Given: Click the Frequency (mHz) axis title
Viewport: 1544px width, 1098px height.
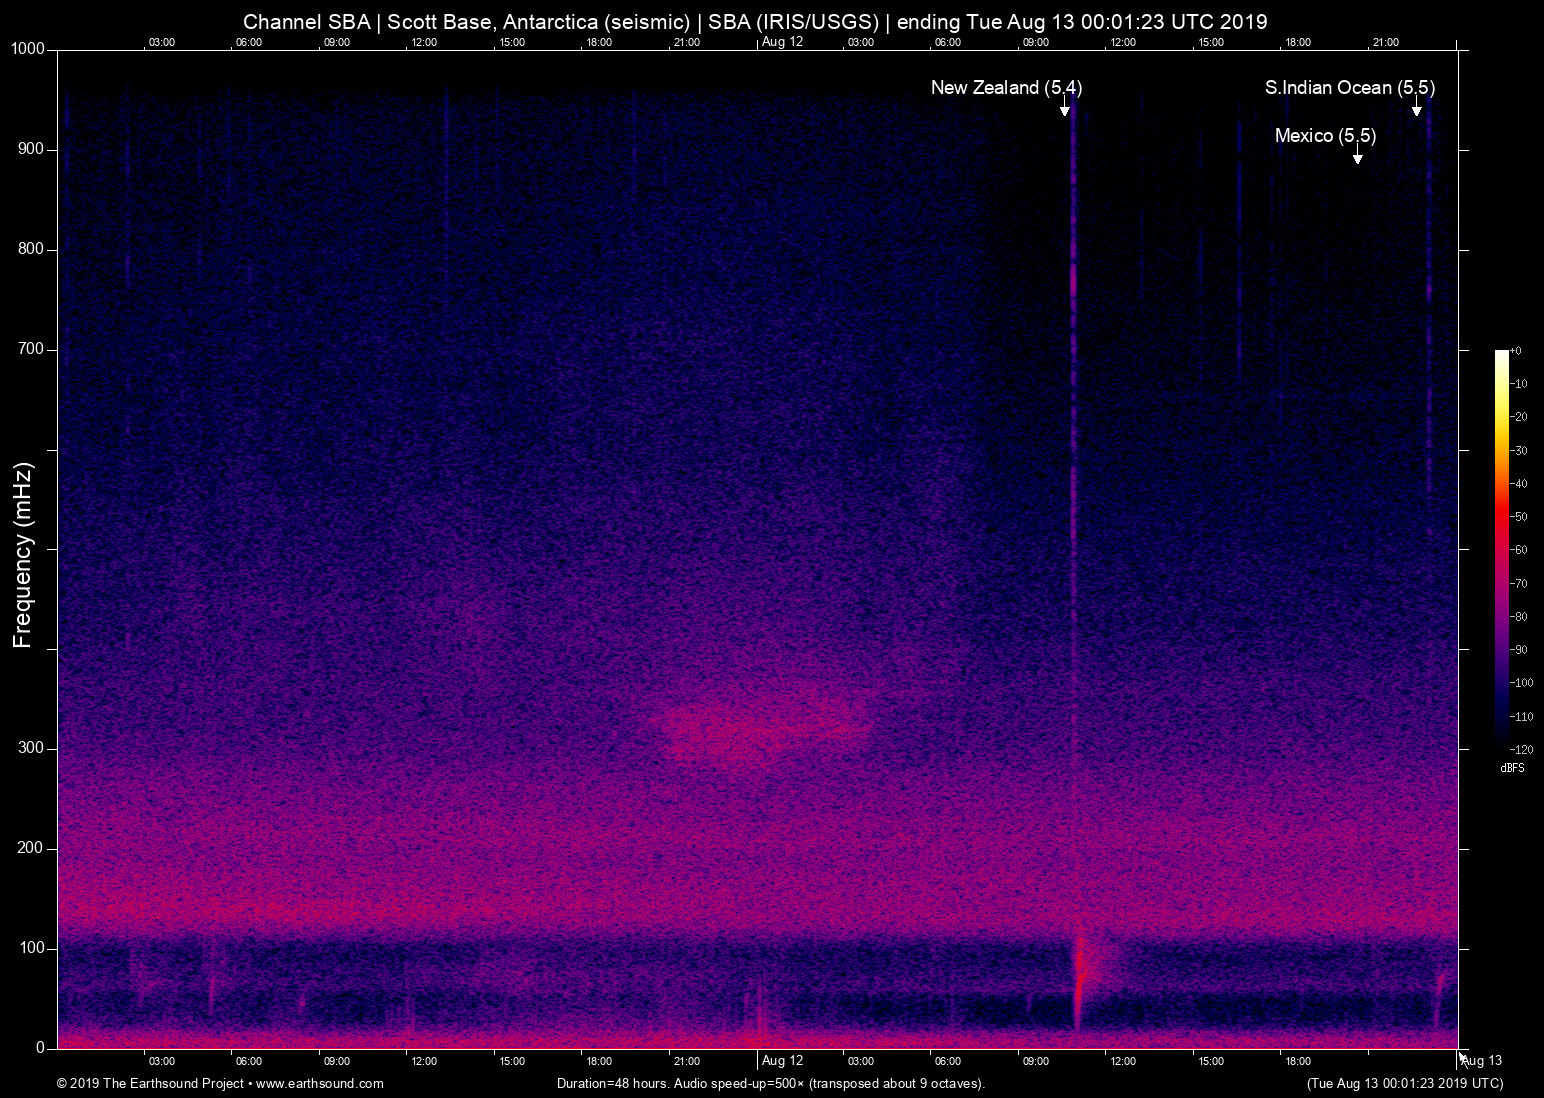Looking at the screenshot, I should [x=23, y=555].
